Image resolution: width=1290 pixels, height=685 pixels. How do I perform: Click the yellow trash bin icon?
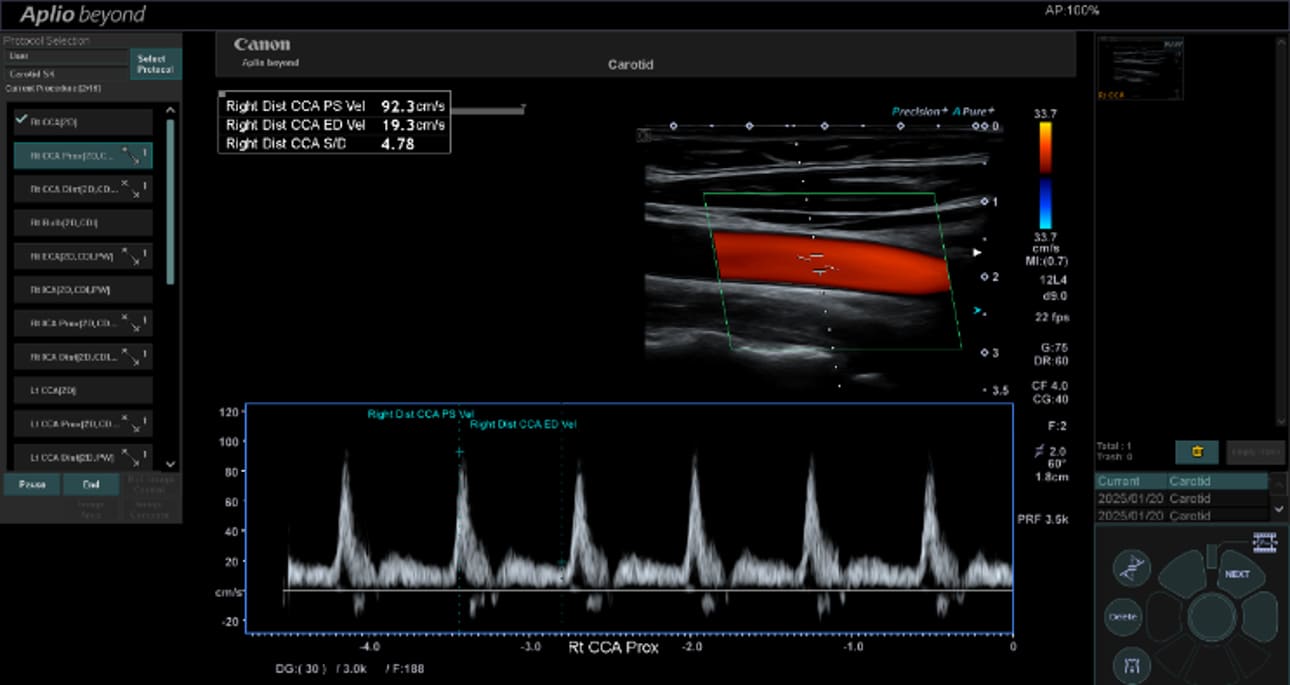(1196, 452)
